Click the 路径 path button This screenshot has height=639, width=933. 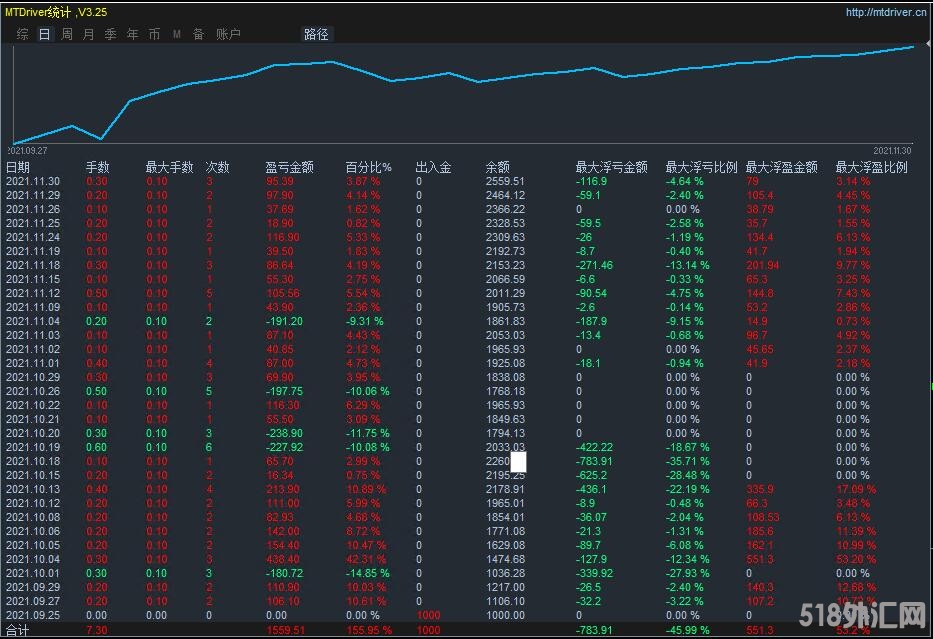click(316, 34)
